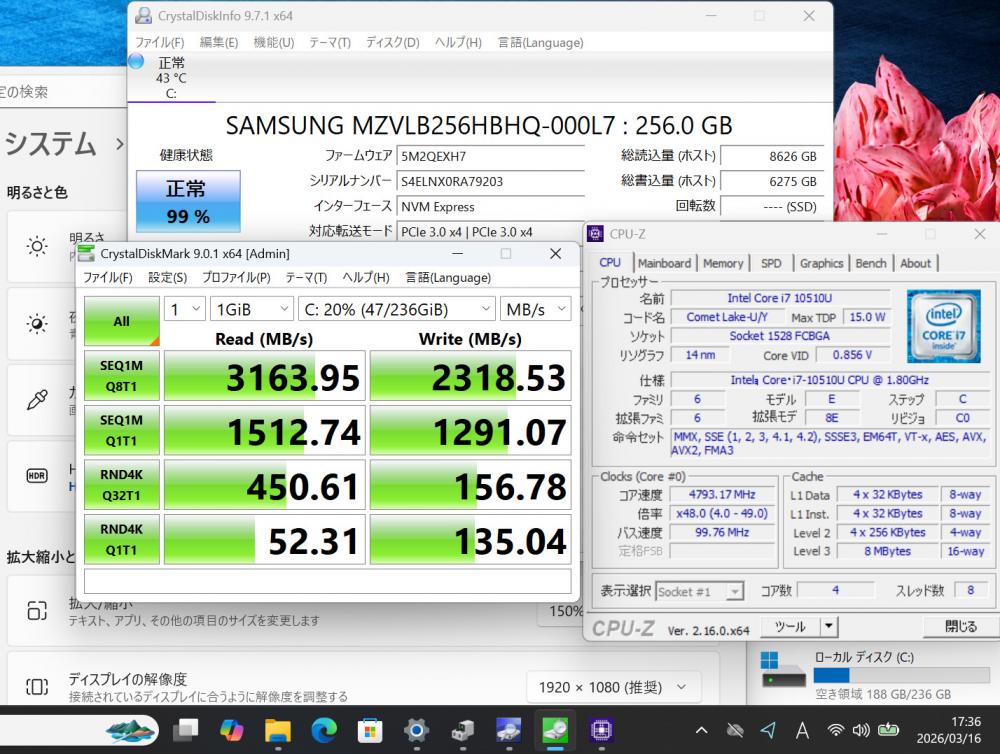The width and height of the screenshot is (1000, 754).
Task: Click the ツール button in CPU-Z
Action: click(x=791, y=626)
